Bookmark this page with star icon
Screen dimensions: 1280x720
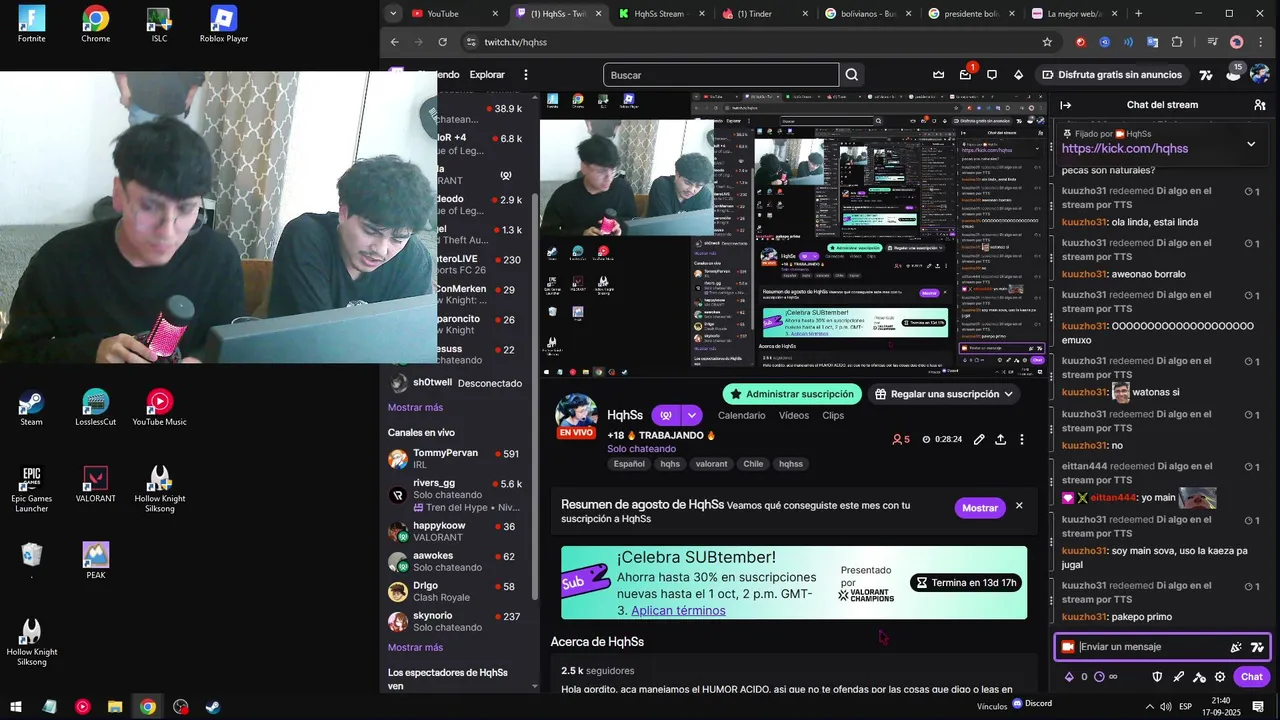click(x=1047, y=42)
